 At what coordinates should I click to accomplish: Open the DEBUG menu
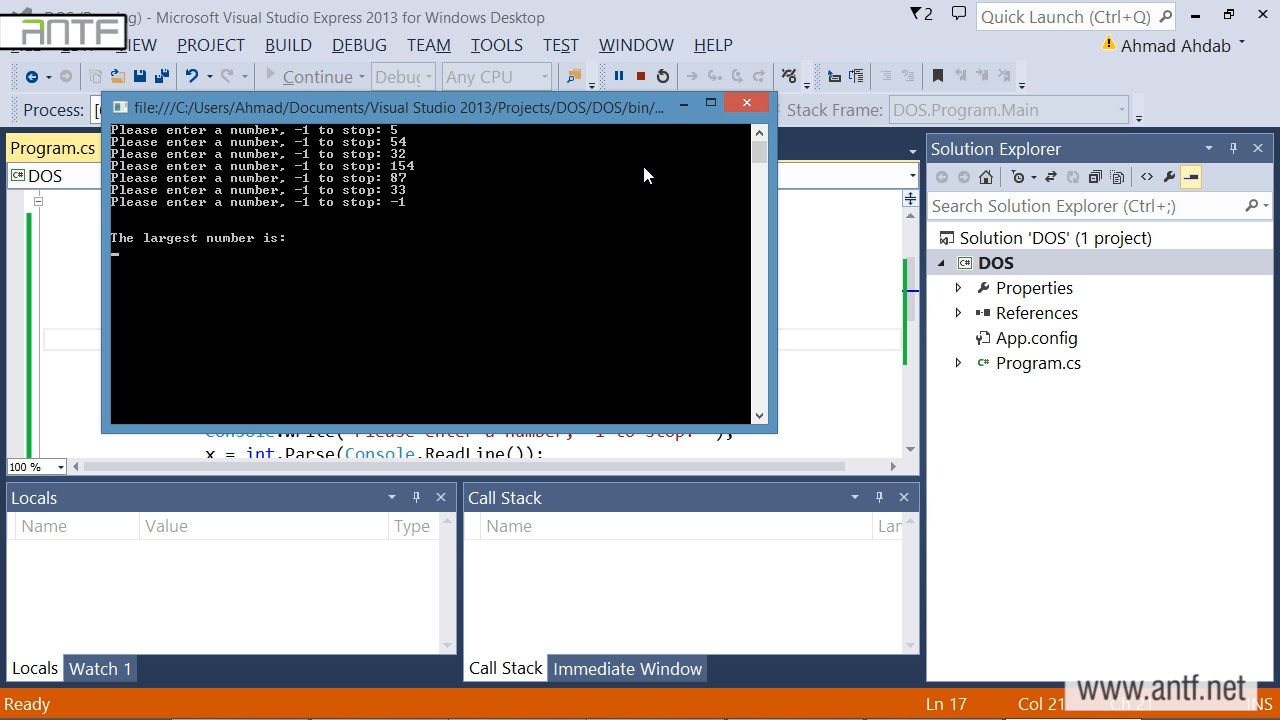359,45
